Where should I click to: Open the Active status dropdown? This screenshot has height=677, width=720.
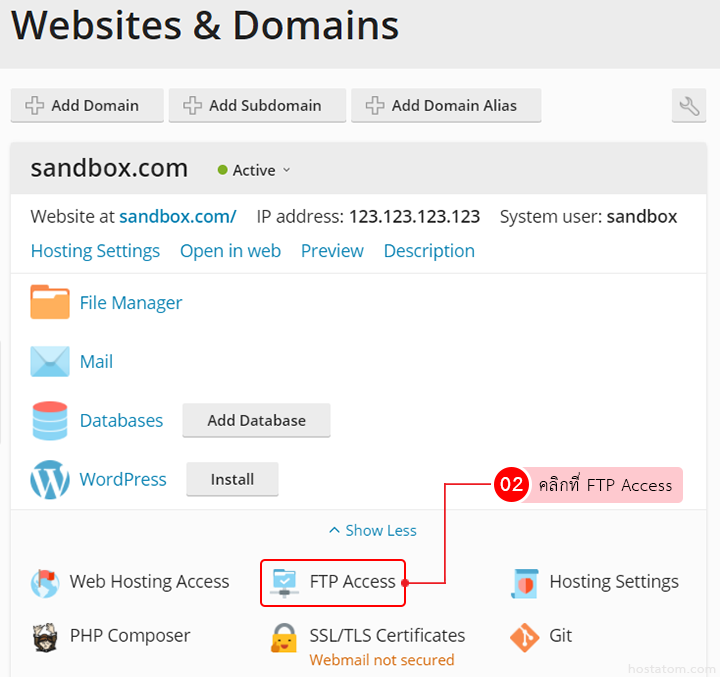tap(255, 170)
